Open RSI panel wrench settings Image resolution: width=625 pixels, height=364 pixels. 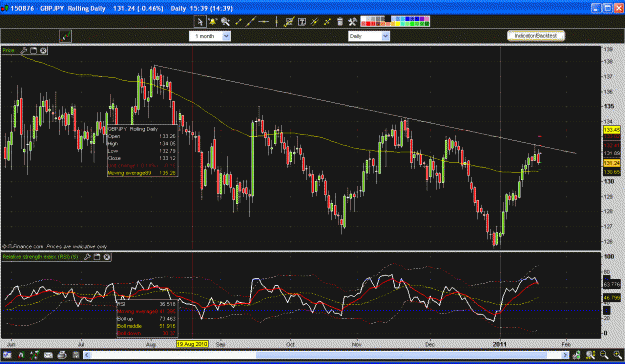(x=87, y=257)
